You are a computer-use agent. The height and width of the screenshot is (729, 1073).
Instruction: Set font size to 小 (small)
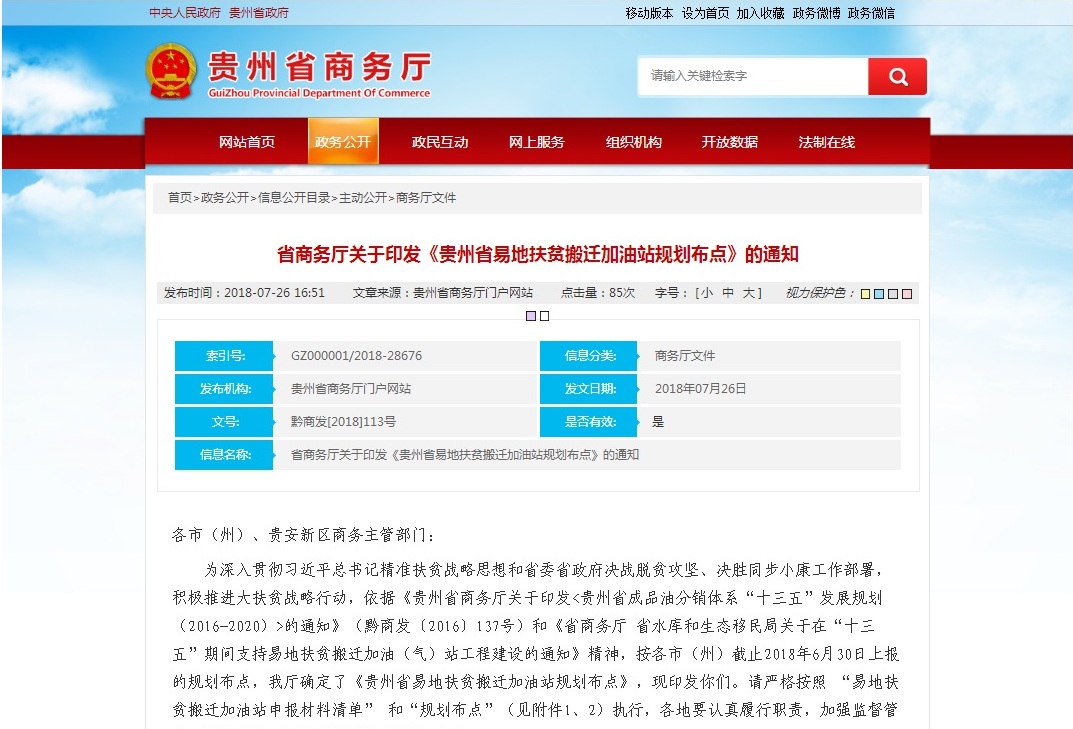[x=706, y=293]
